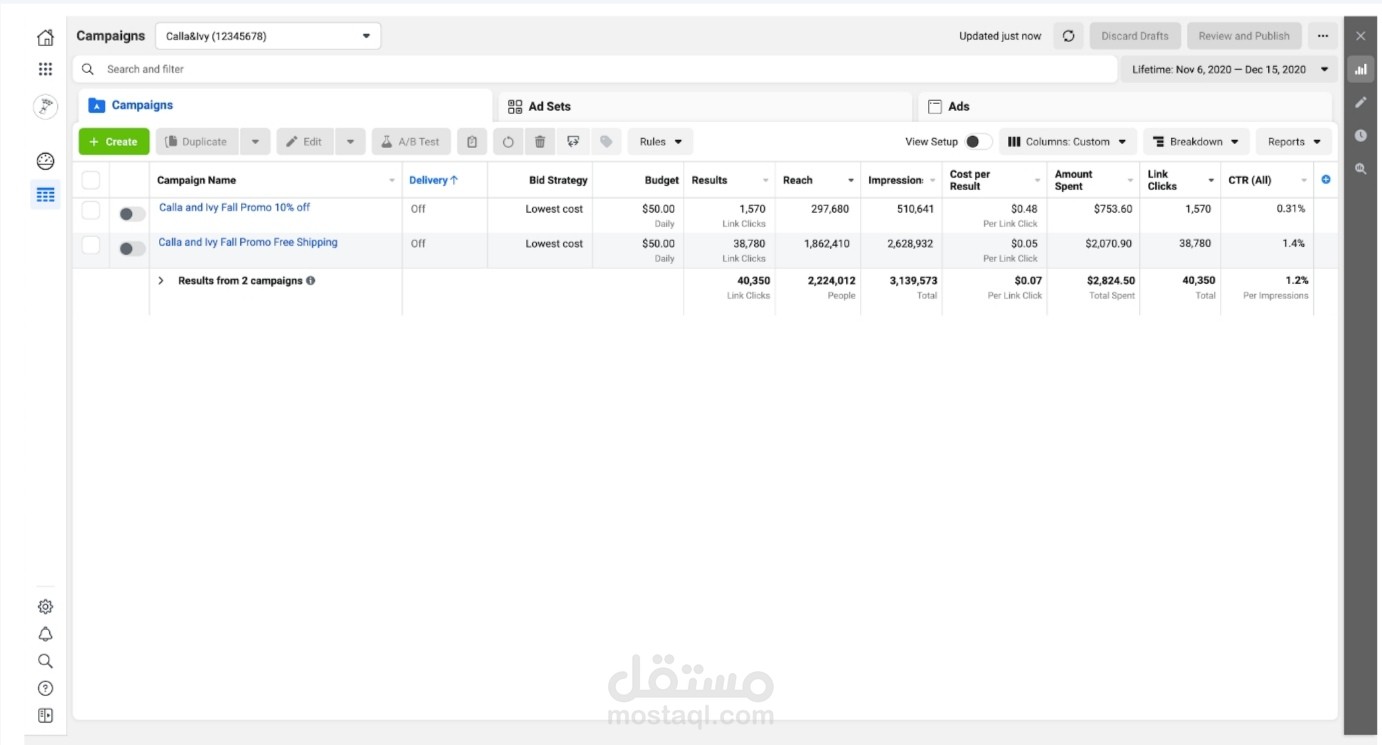
Task: Select the campaigns table view sidebar icon
Action: coord(45,195)
